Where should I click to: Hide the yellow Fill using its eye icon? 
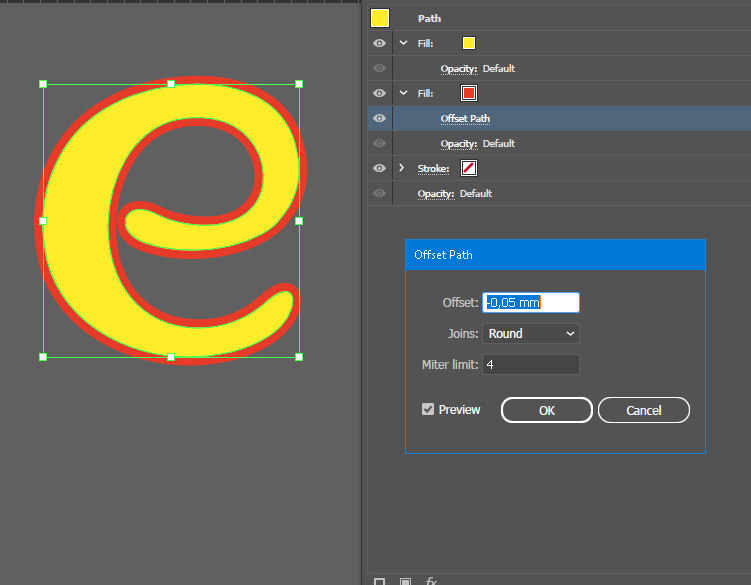pos(379,43)
